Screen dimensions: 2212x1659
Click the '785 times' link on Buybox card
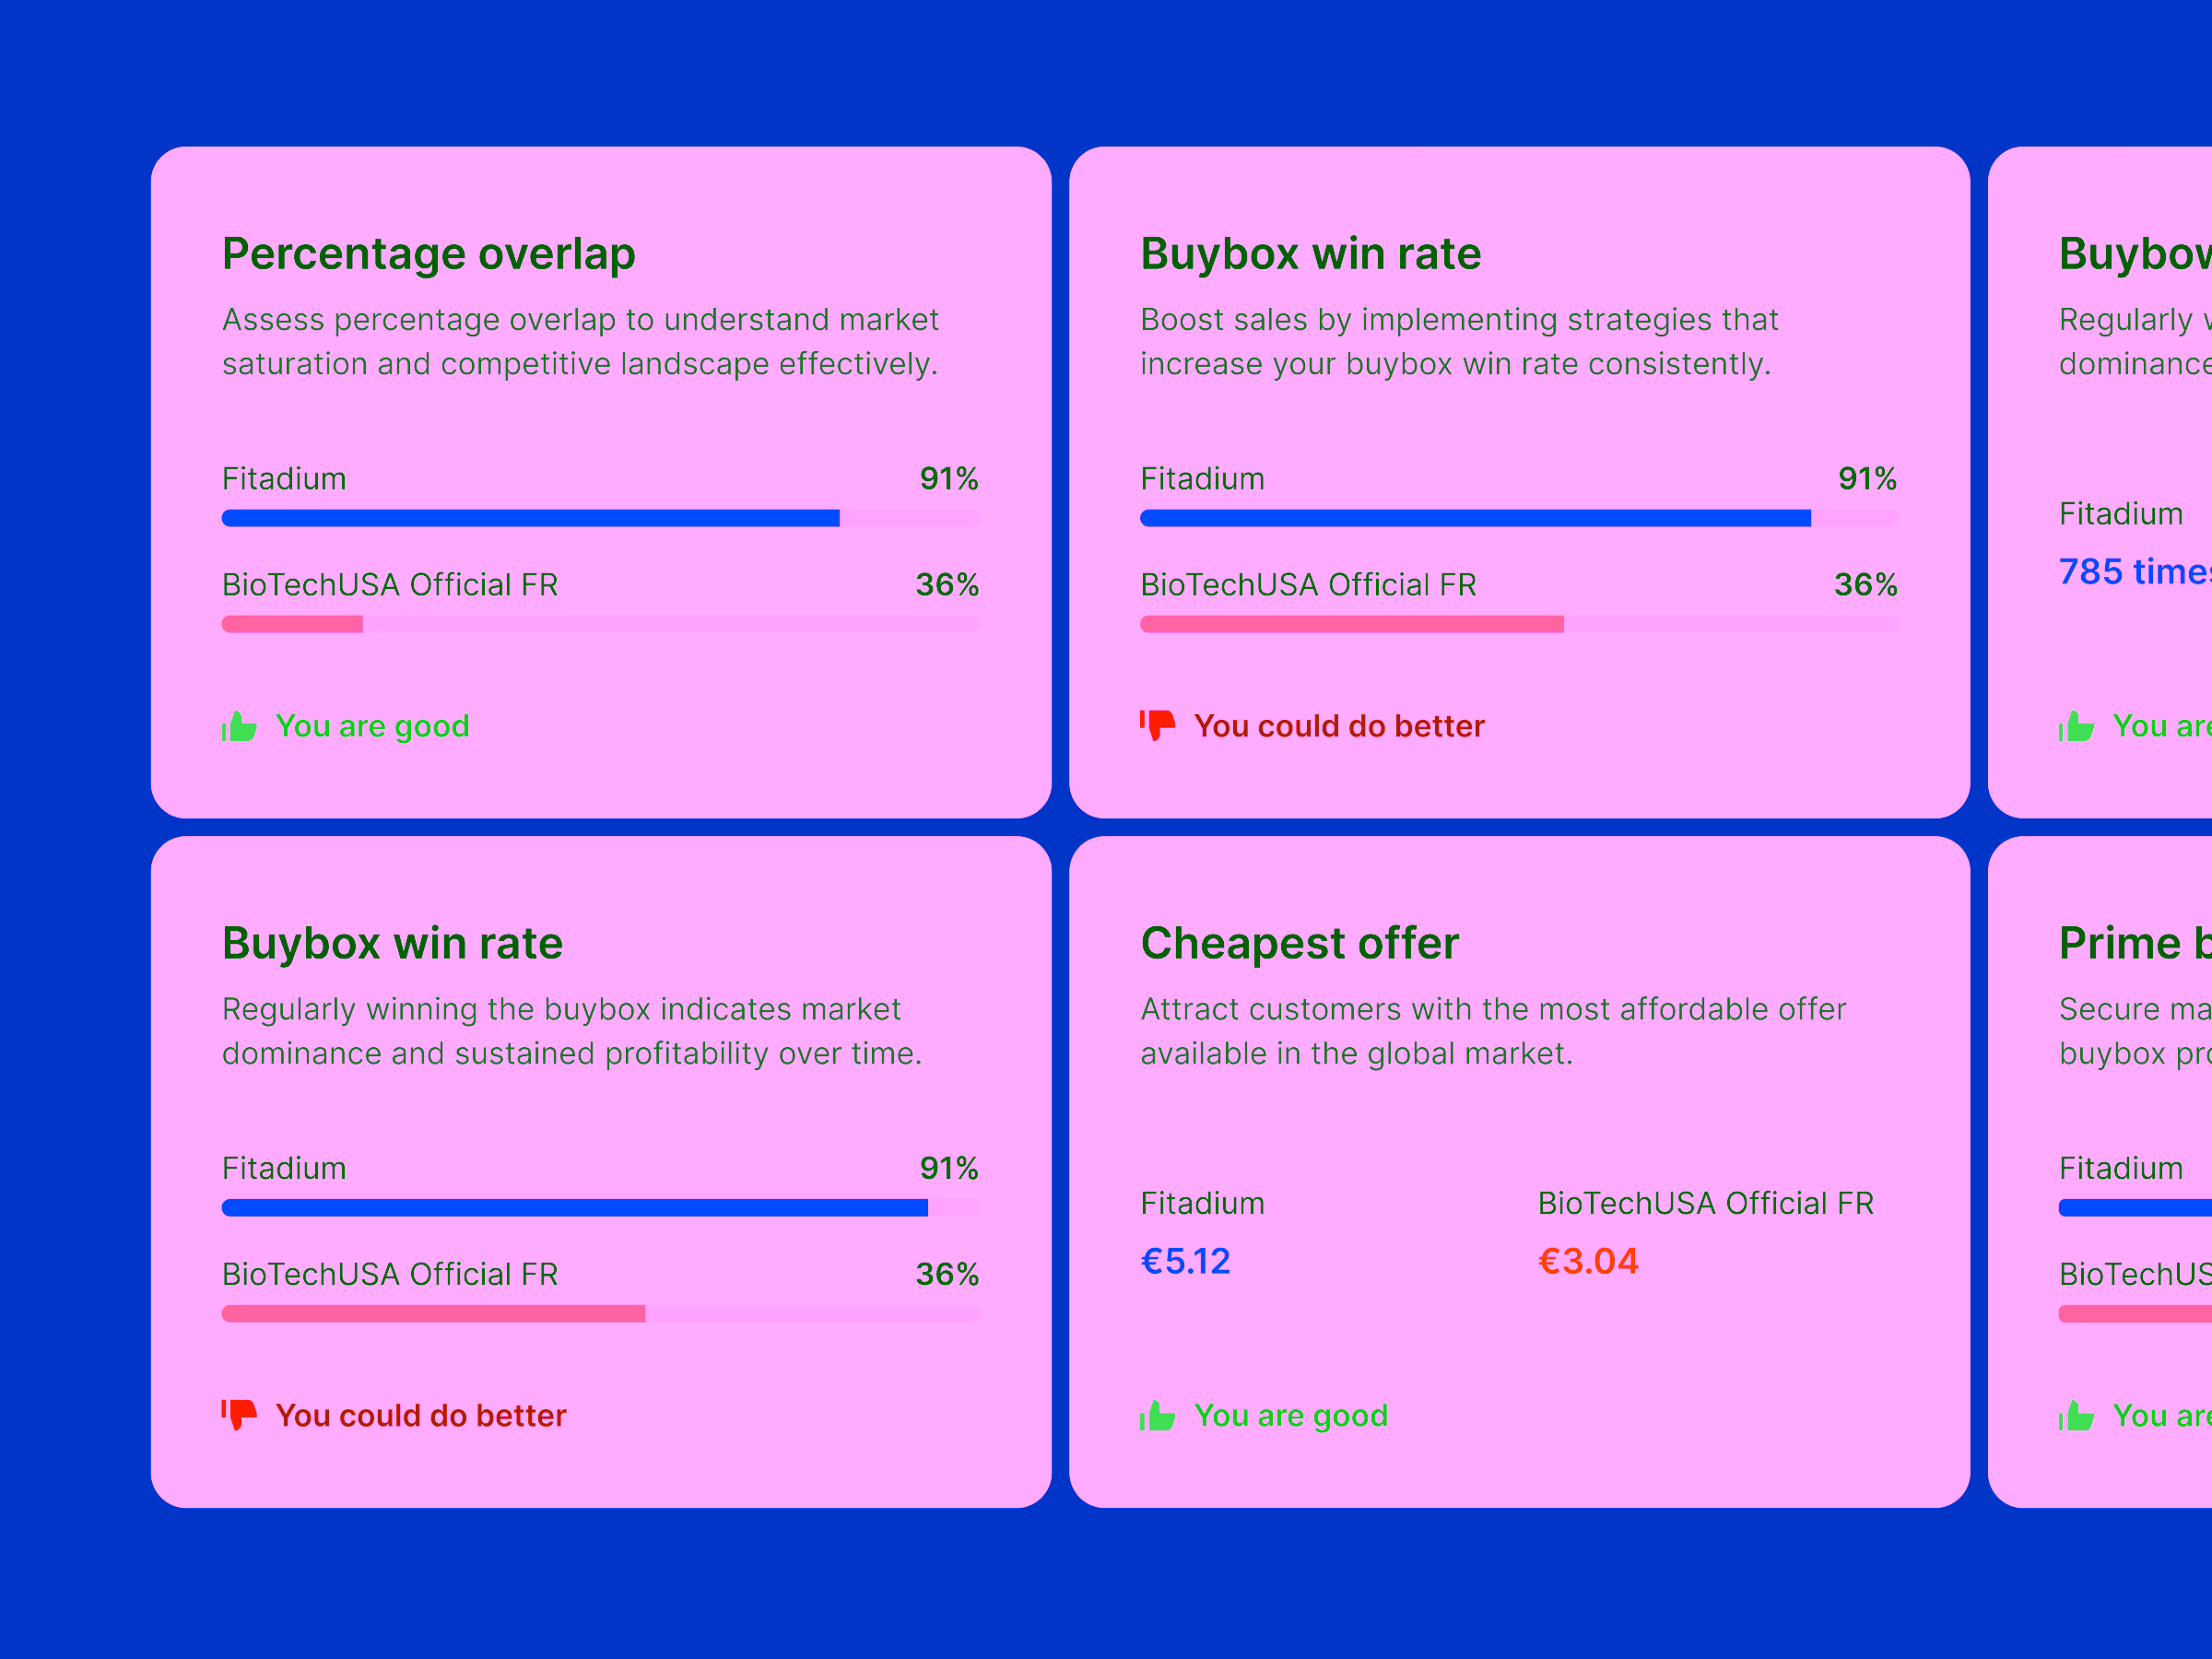click(2133, 571)
